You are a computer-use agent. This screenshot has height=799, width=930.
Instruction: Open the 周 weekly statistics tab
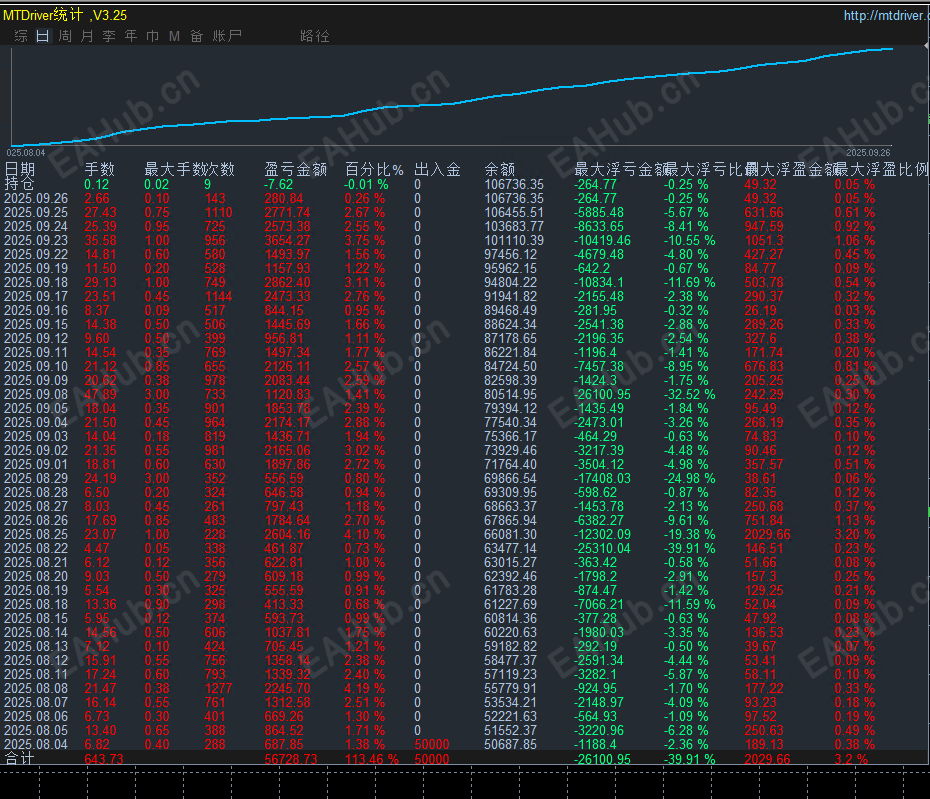65,36
